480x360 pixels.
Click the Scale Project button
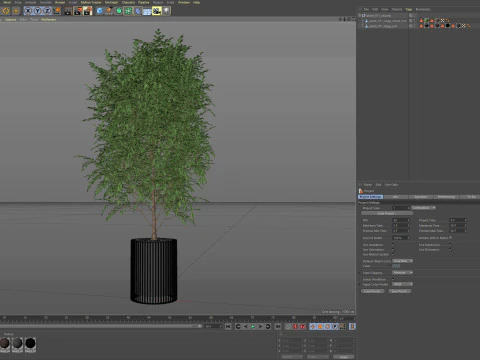(x=387, y=213)
